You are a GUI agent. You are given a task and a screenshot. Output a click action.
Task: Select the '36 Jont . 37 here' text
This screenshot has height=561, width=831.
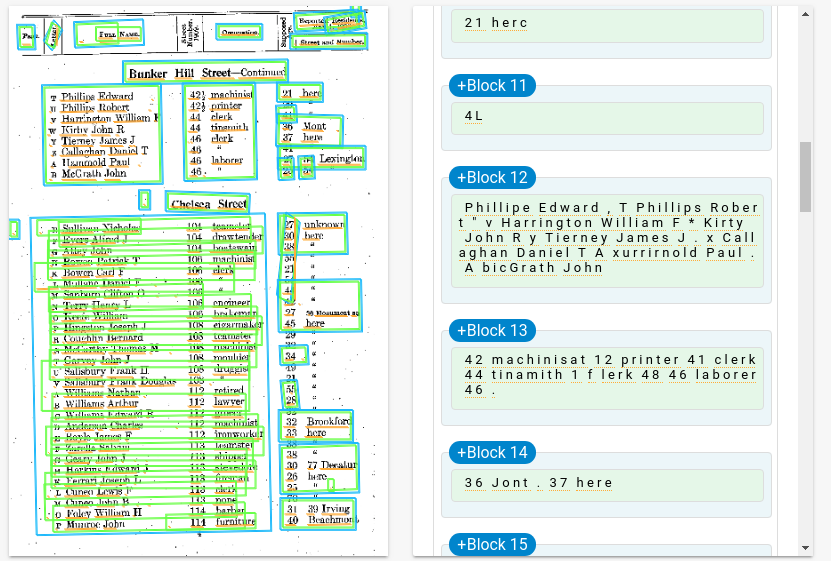point(607,485)
